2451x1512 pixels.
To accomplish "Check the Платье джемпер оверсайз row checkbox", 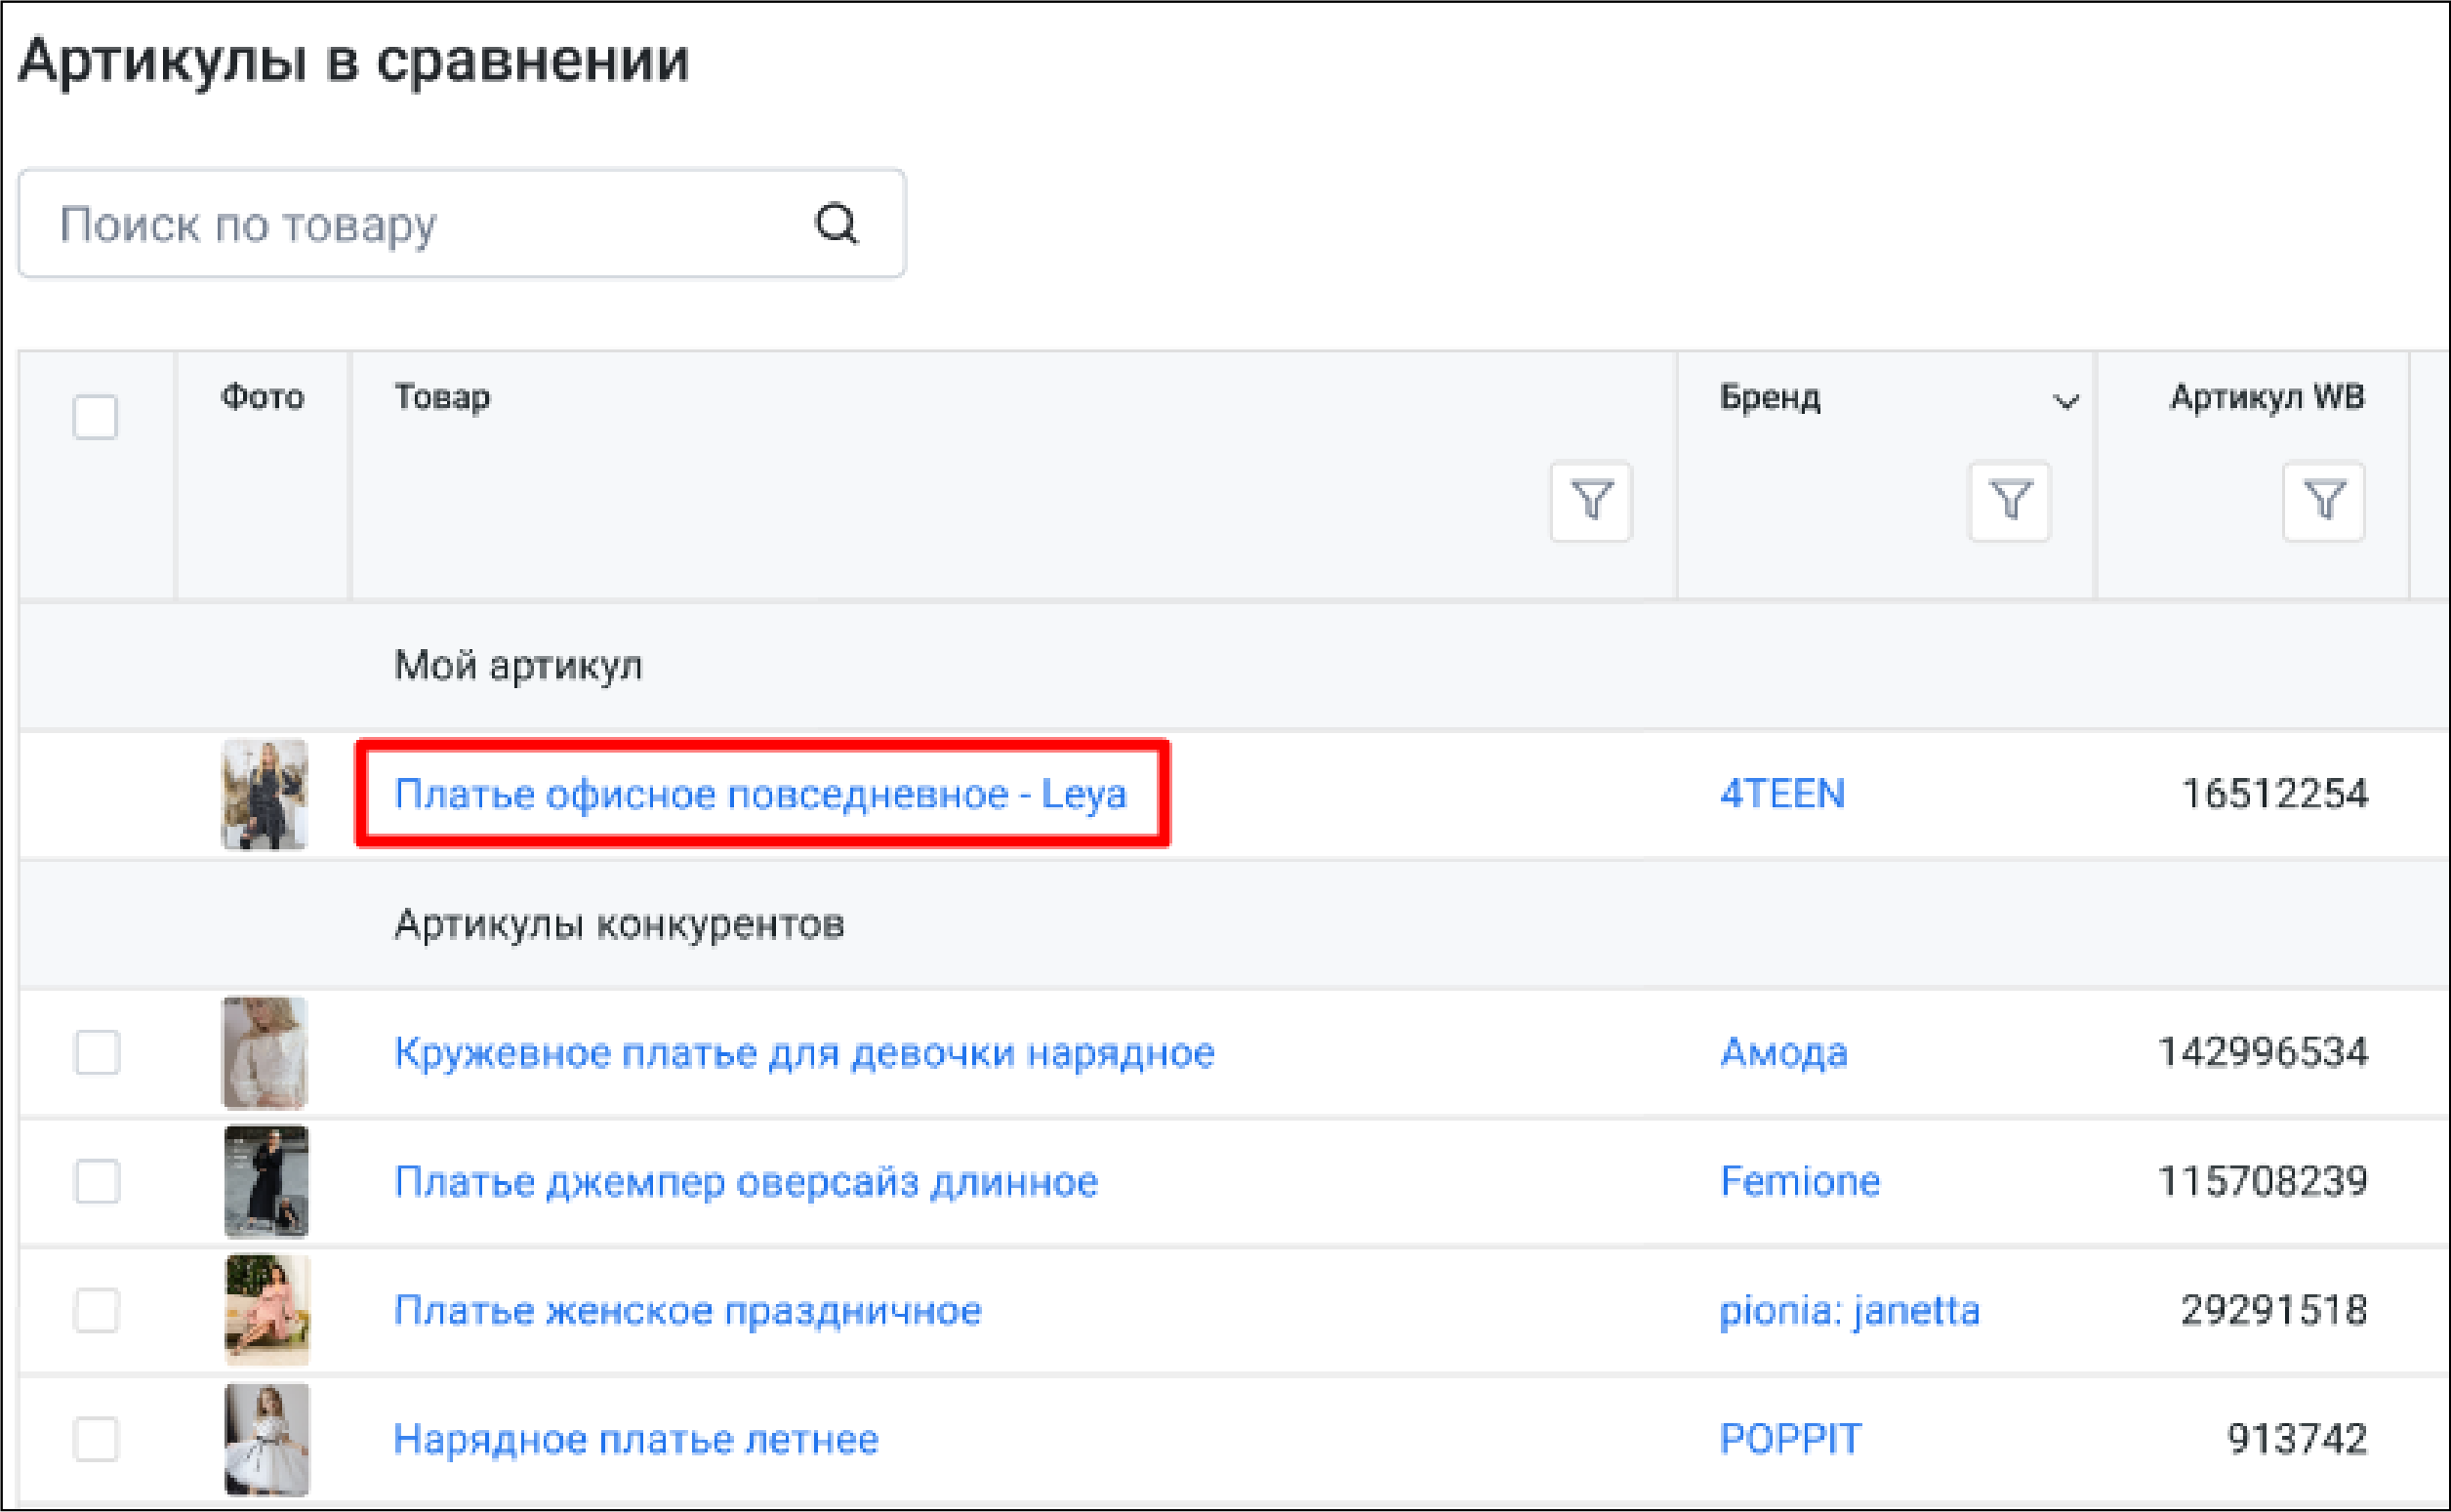I will point(97,1181).
